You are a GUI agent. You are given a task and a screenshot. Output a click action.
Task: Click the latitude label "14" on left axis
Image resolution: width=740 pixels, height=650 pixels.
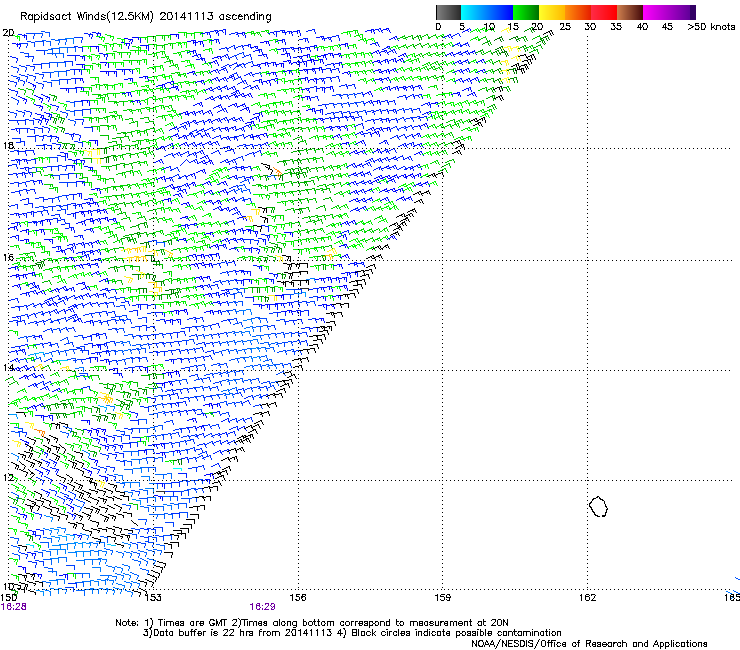(8, 368)
